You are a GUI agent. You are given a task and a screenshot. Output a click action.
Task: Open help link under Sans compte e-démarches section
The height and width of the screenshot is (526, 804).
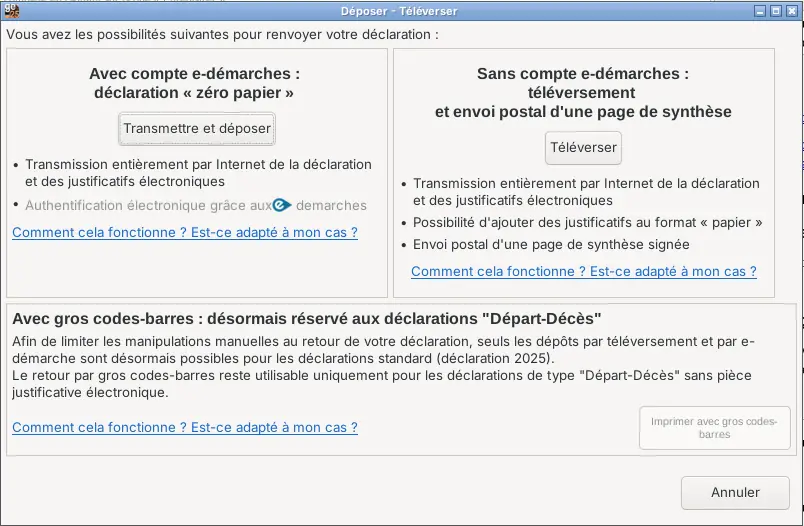tap(584, 272)
